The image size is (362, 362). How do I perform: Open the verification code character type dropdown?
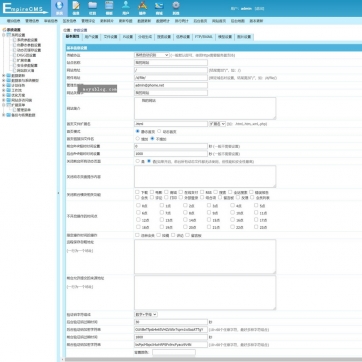tap(146, 314)
